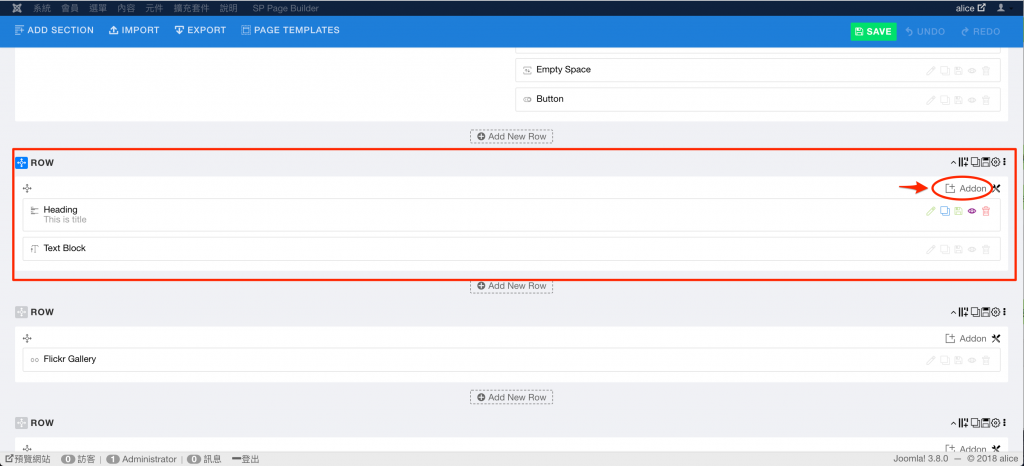Click the green edit pencil on Heading addon
1024x466 pixels.
click(931, 211)
